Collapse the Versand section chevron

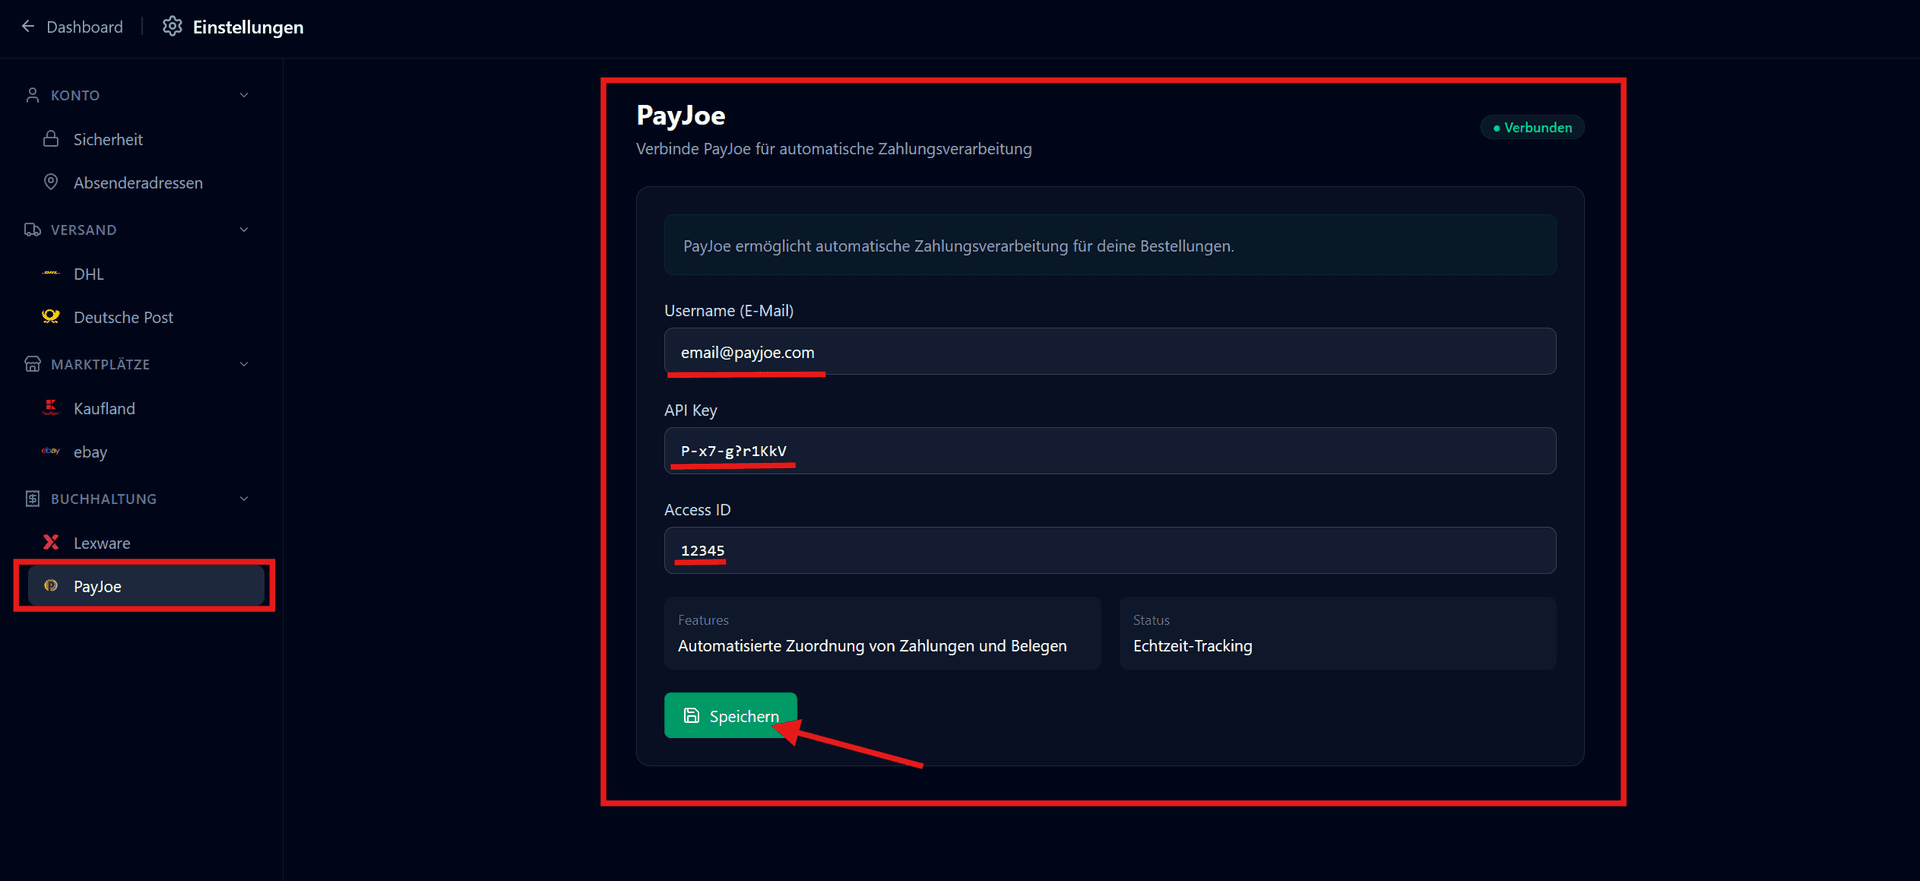click(244, 230)
